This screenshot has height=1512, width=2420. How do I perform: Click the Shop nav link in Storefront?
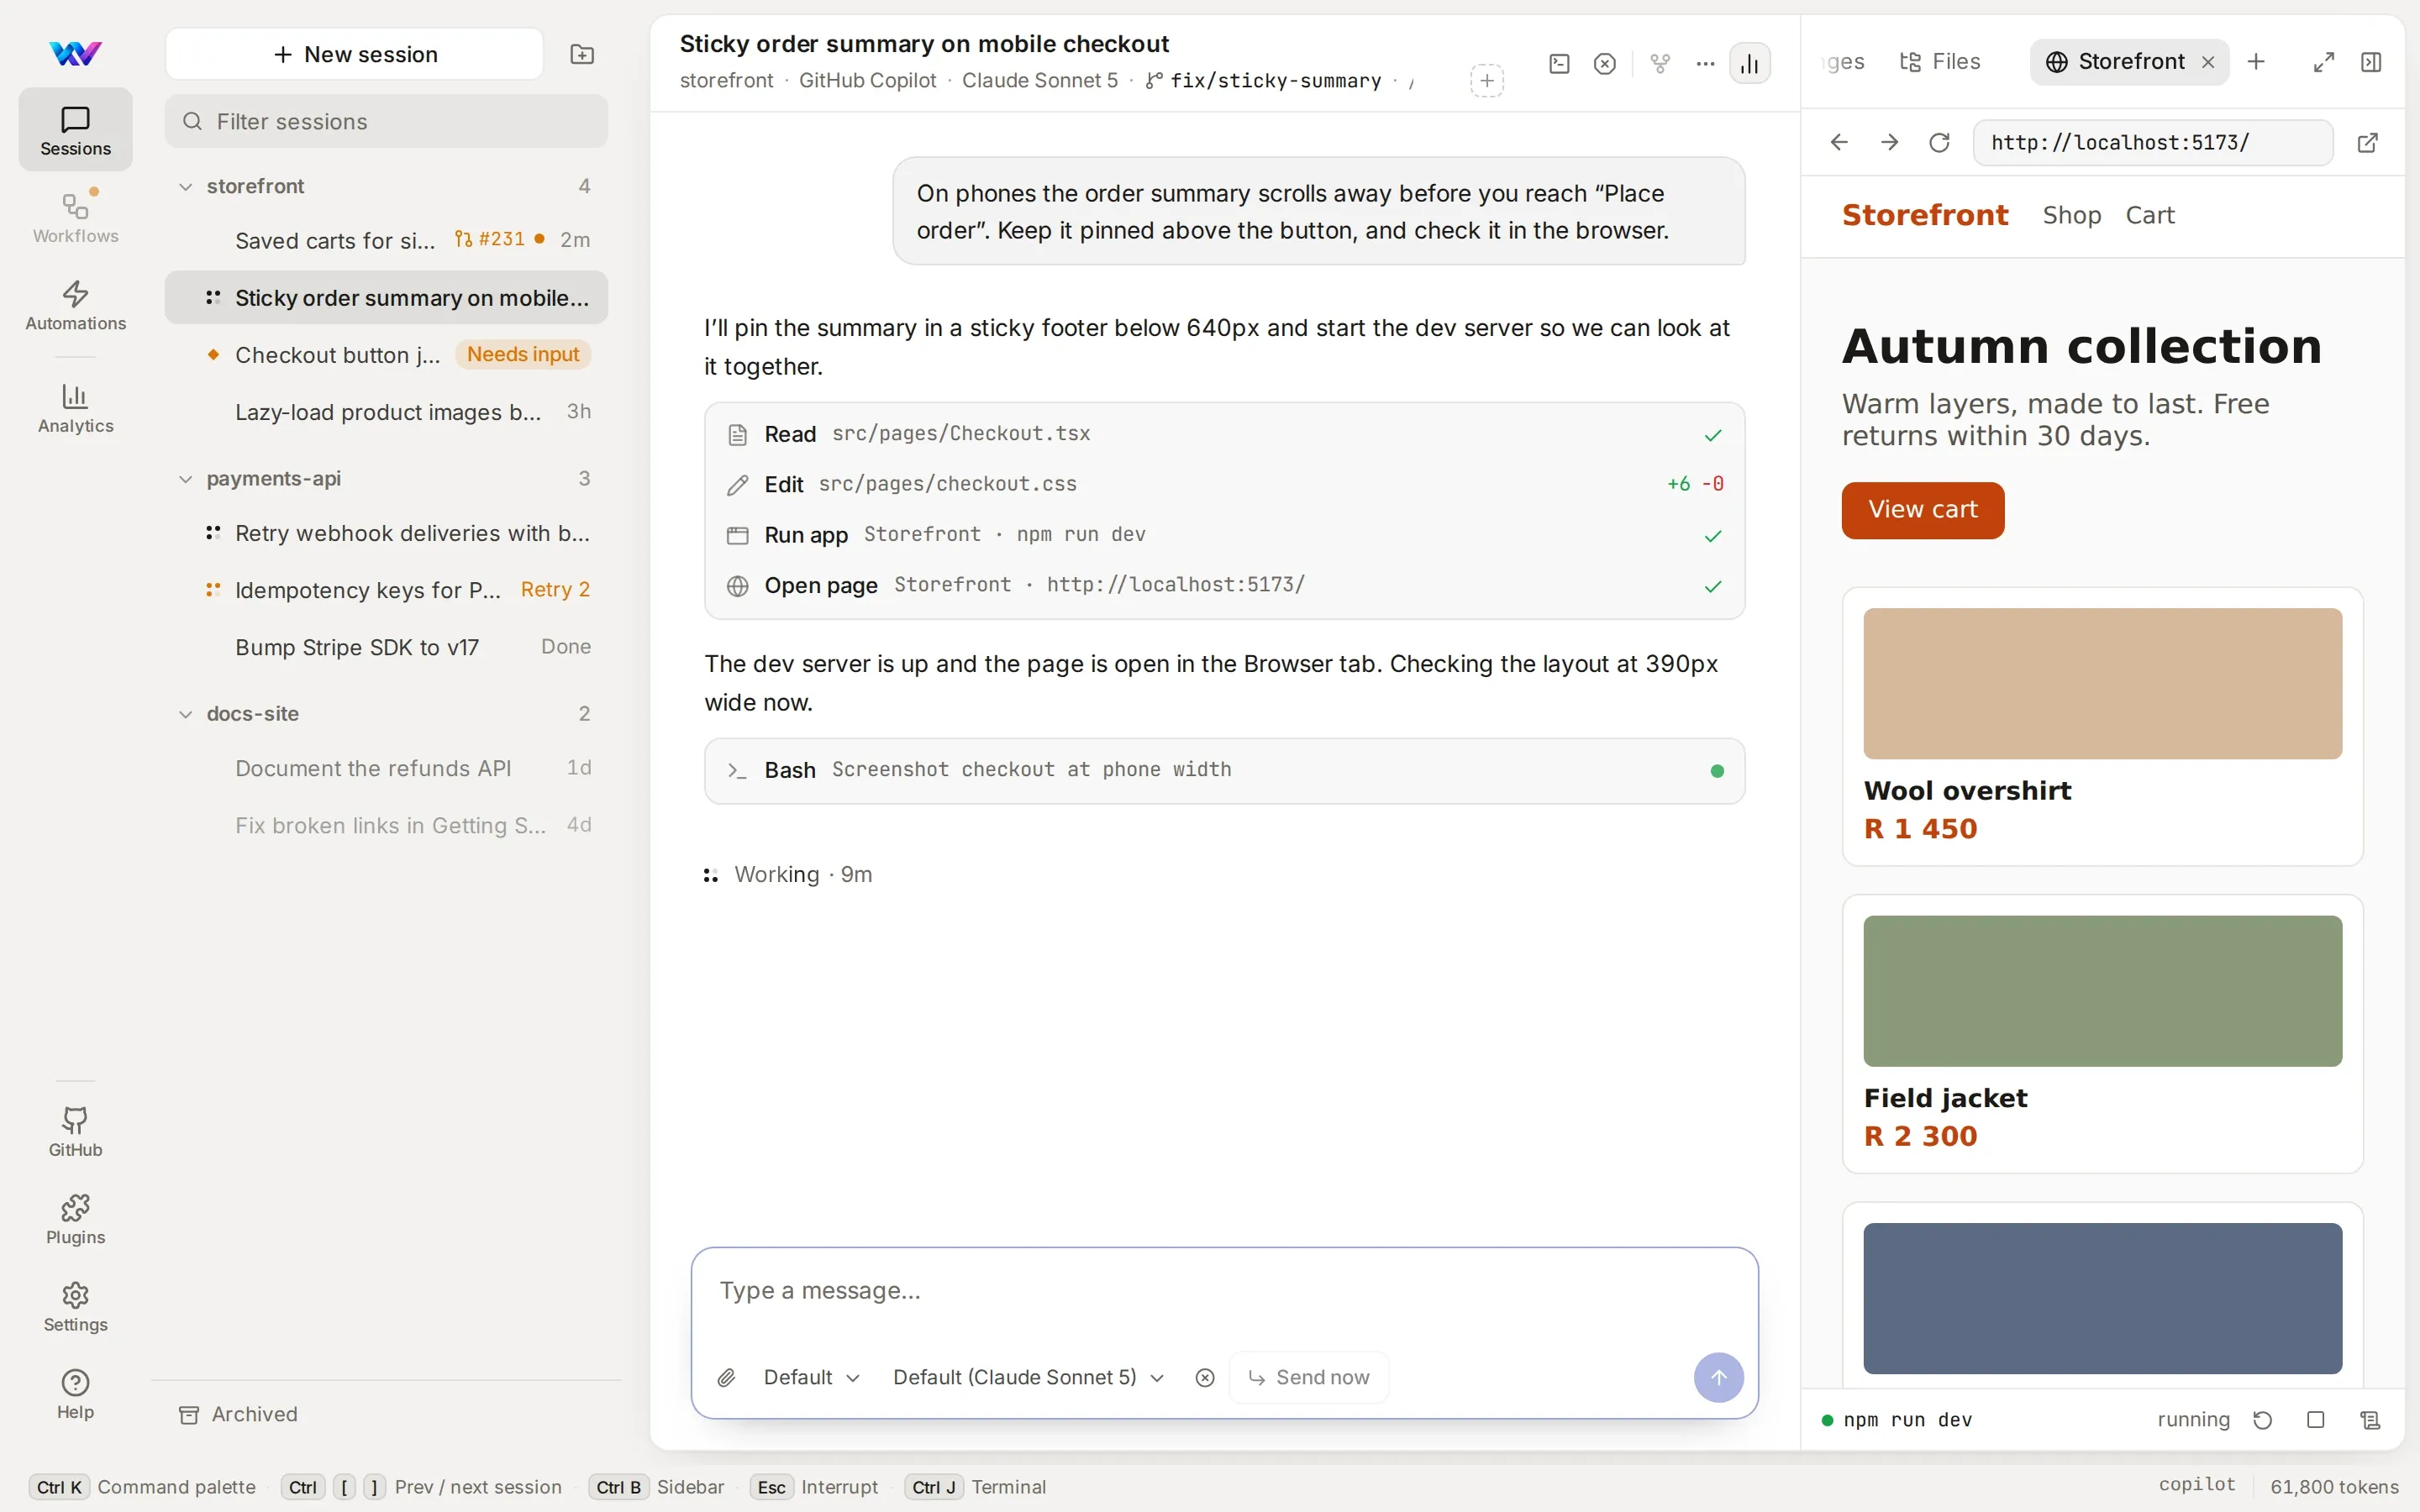click(2072, 215)
